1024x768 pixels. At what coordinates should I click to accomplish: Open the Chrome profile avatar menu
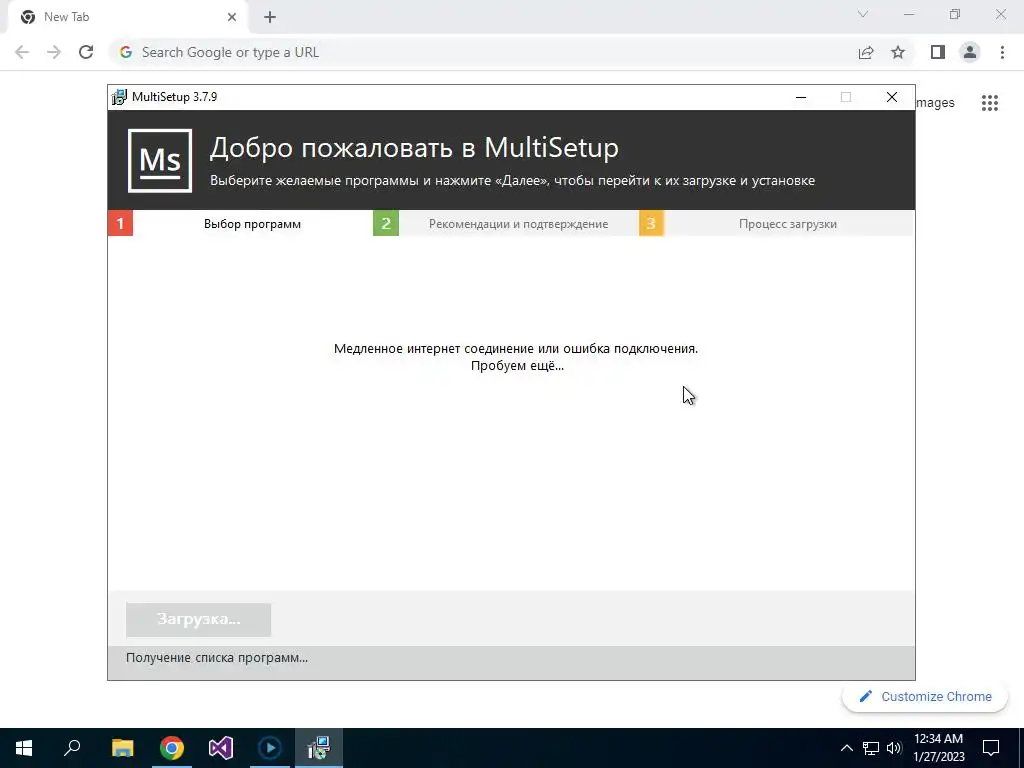(x=970, y=52)
